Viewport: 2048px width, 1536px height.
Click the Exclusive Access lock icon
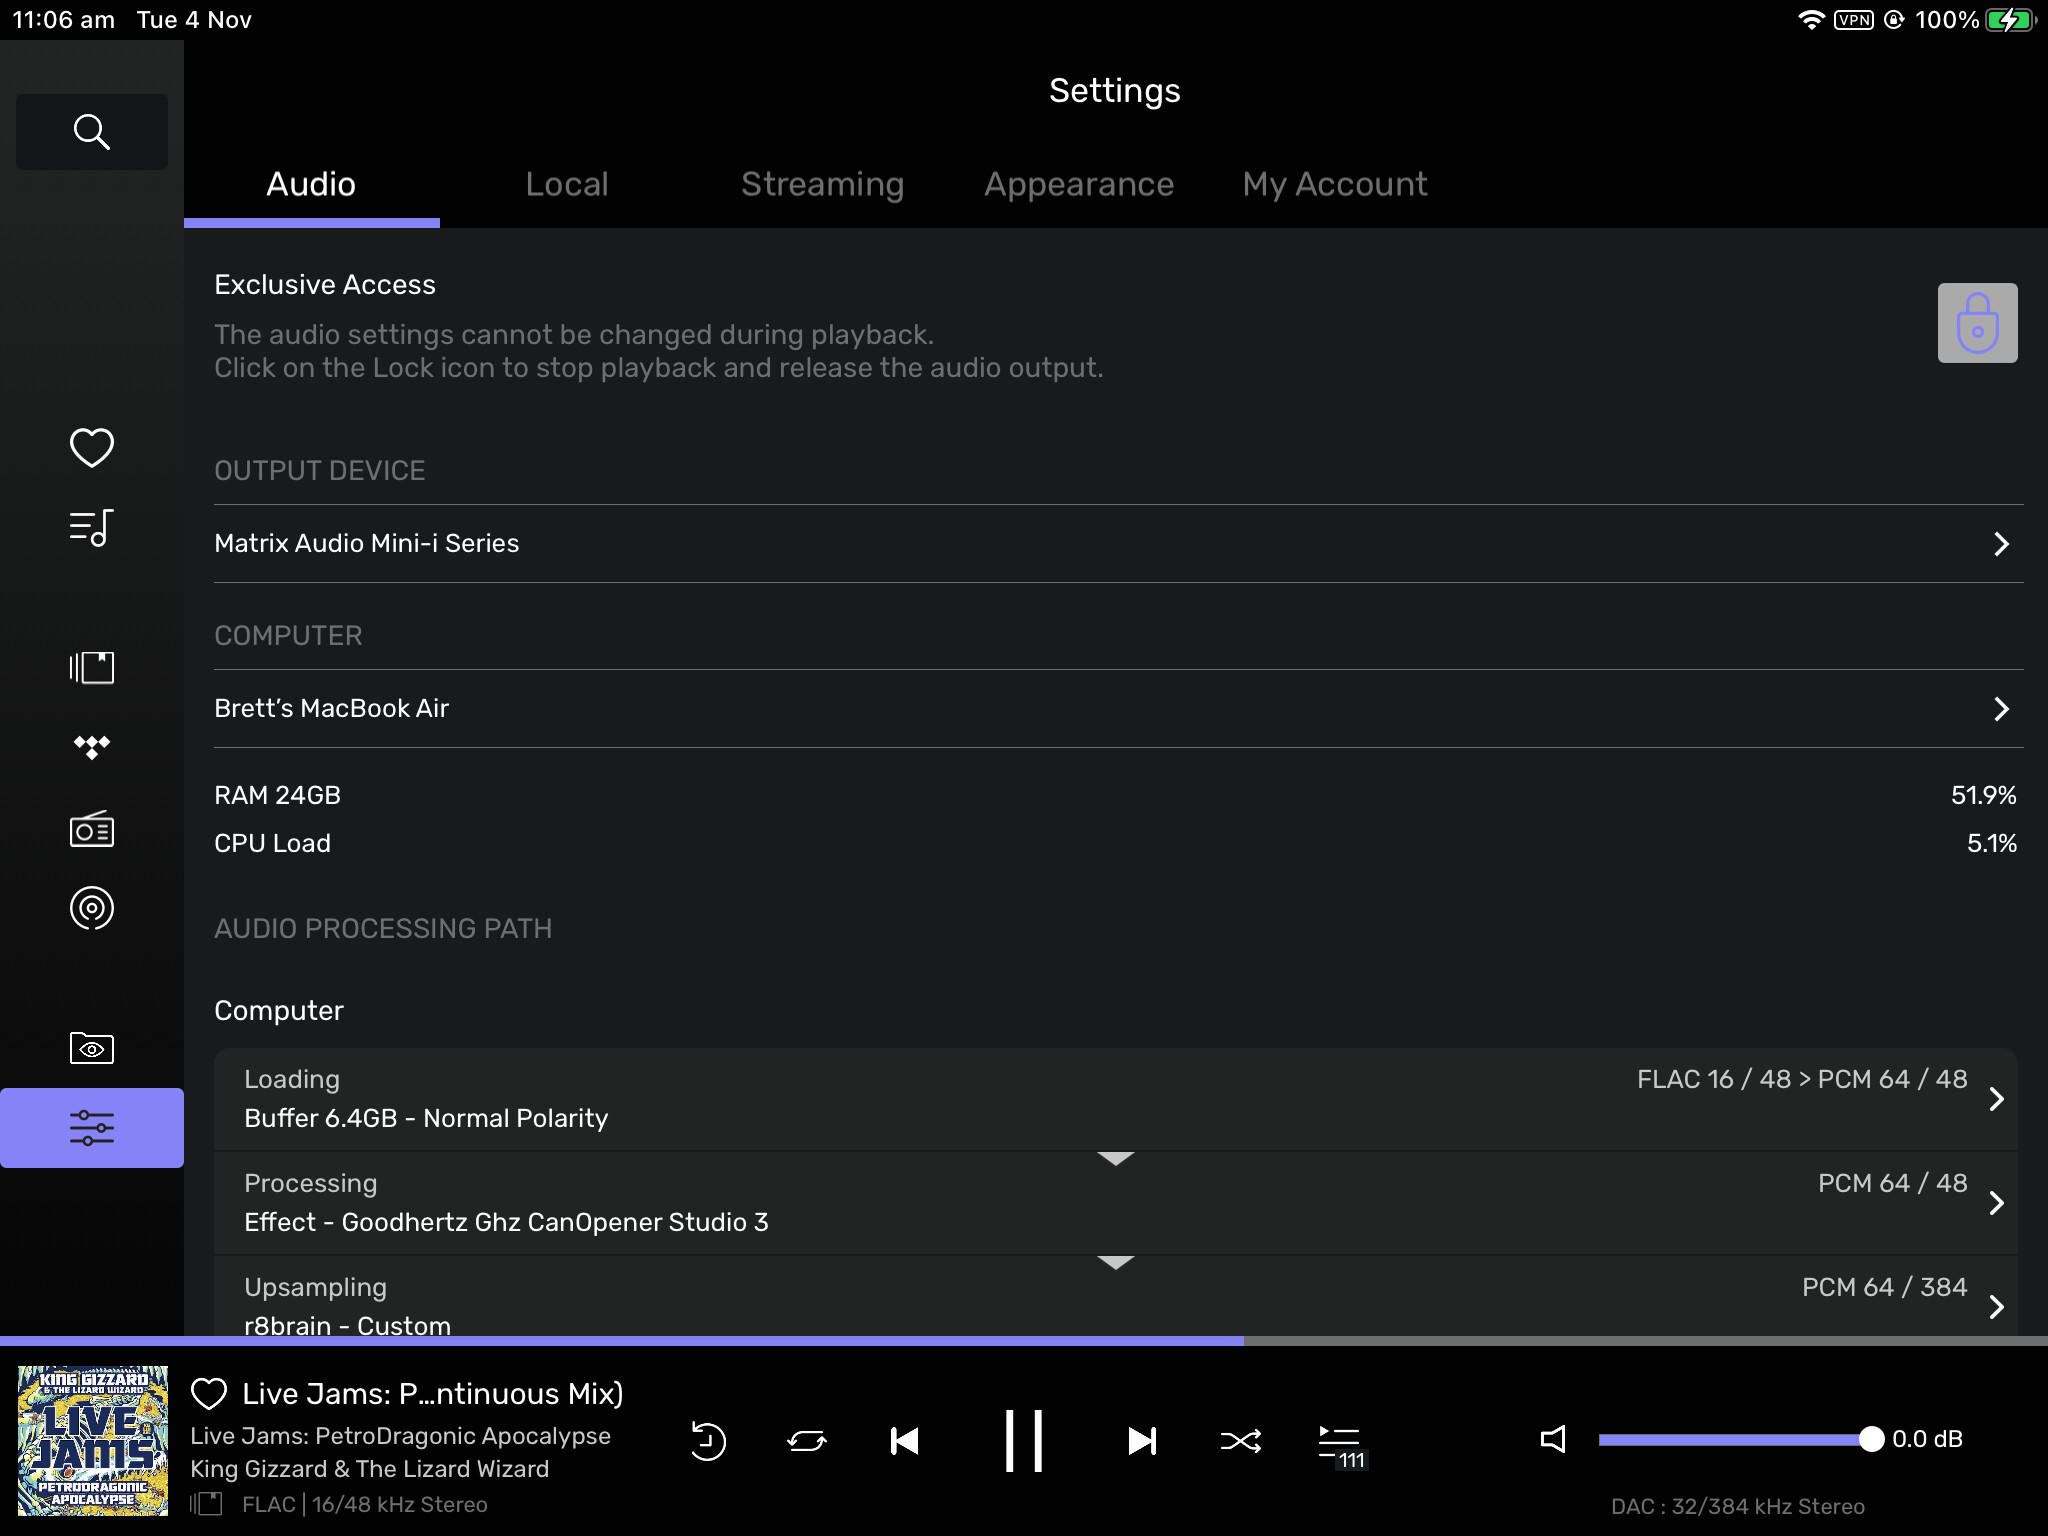click(1977, 323)
